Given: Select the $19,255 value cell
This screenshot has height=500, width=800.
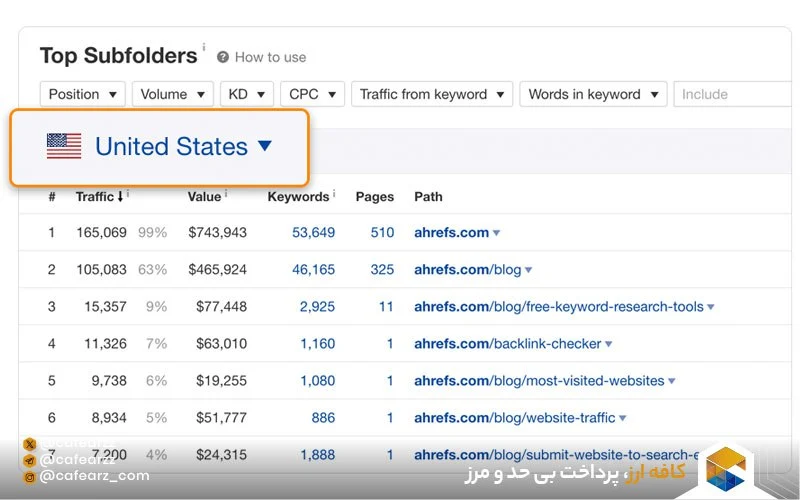Looking at the screenshot, I should coord(221,381).
